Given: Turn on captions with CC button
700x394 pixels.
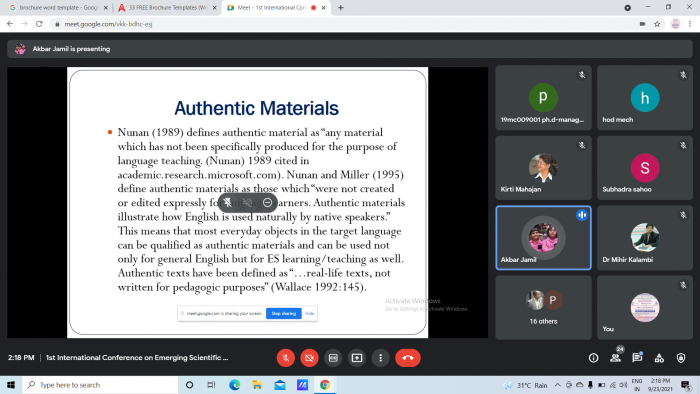Looking at the screenshot, I should click(x=333, y=358).
